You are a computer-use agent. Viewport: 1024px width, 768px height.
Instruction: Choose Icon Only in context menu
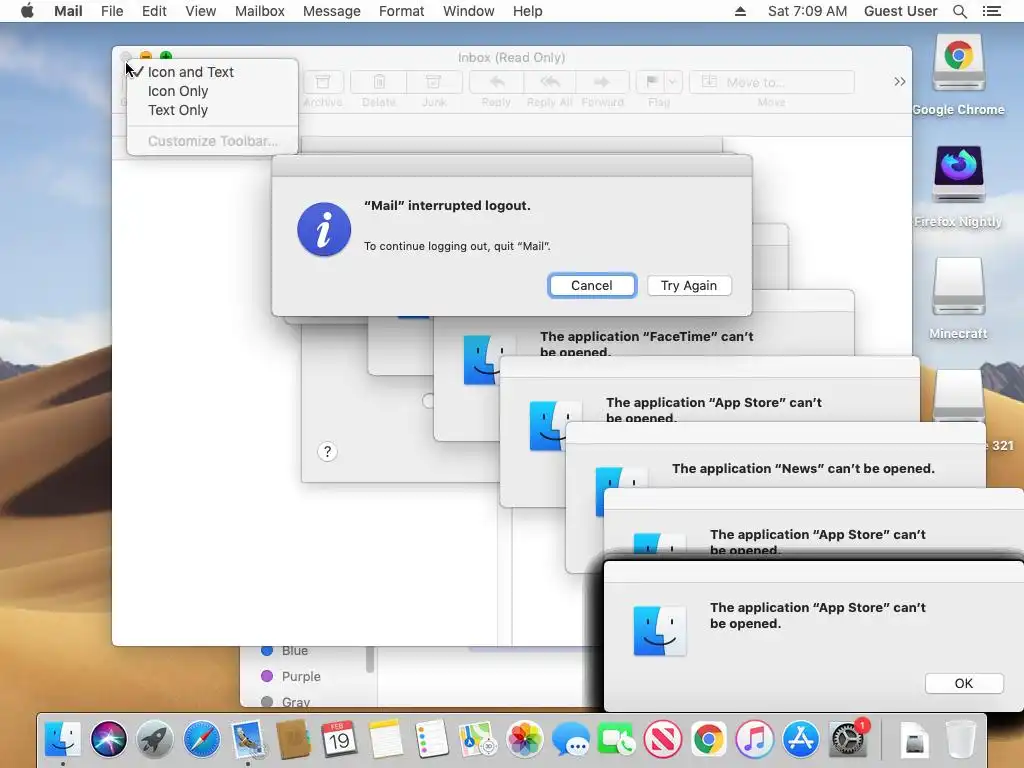tap(212, 91)
